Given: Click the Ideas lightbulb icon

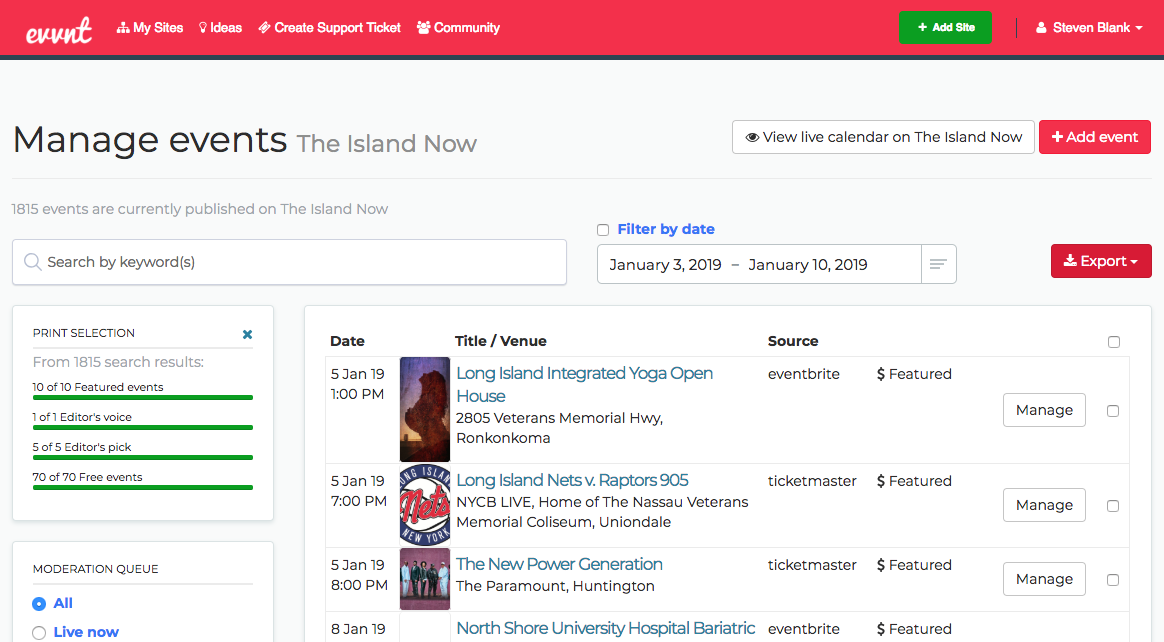Looking at the screenshot, I should point(203,28).
